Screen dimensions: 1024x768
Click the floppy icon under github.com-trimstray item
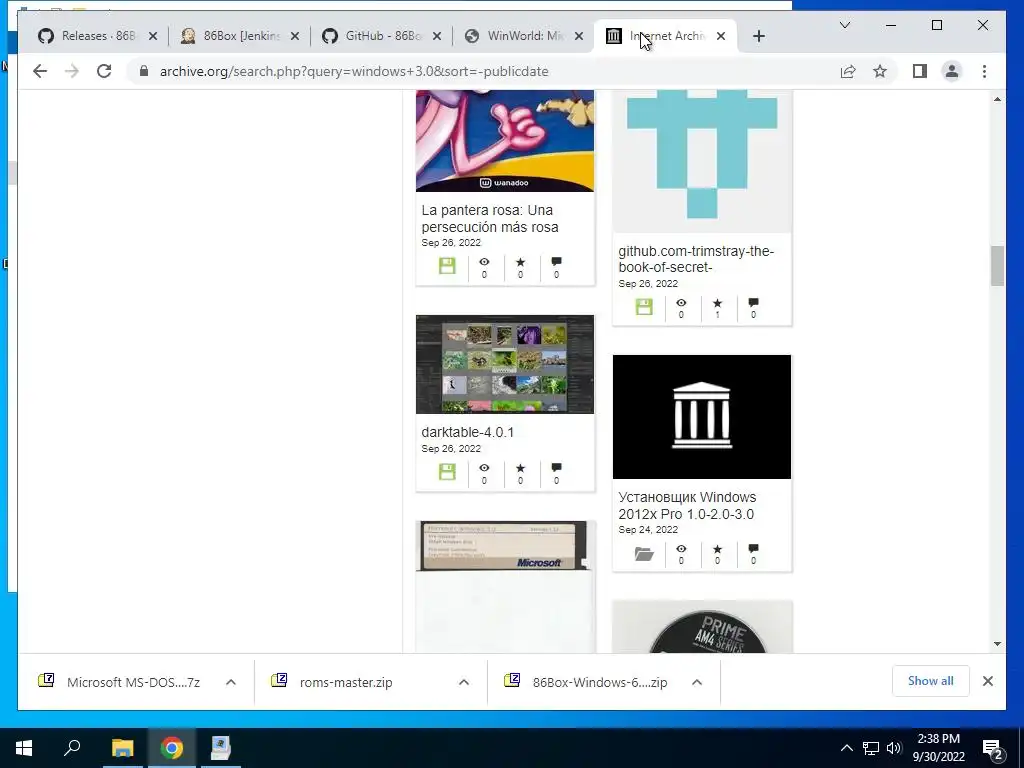[x=644, y=307]
